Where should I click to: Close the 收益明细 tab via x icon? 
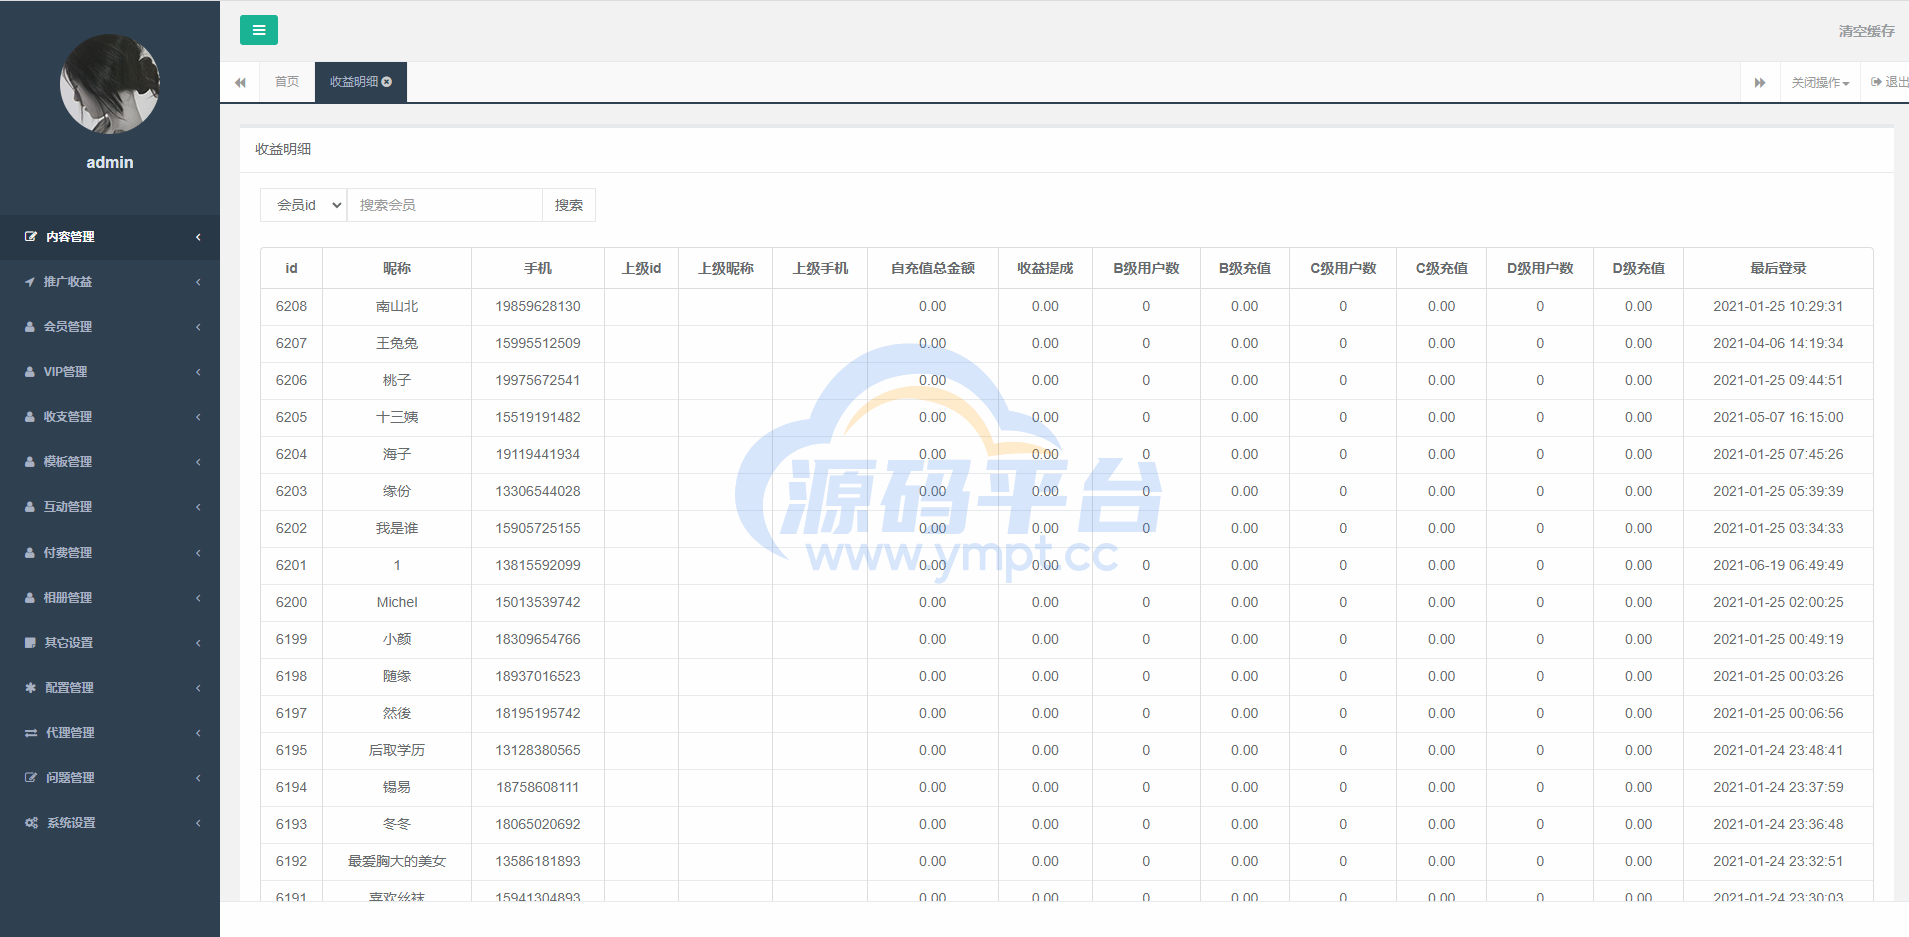click(387, 82)
